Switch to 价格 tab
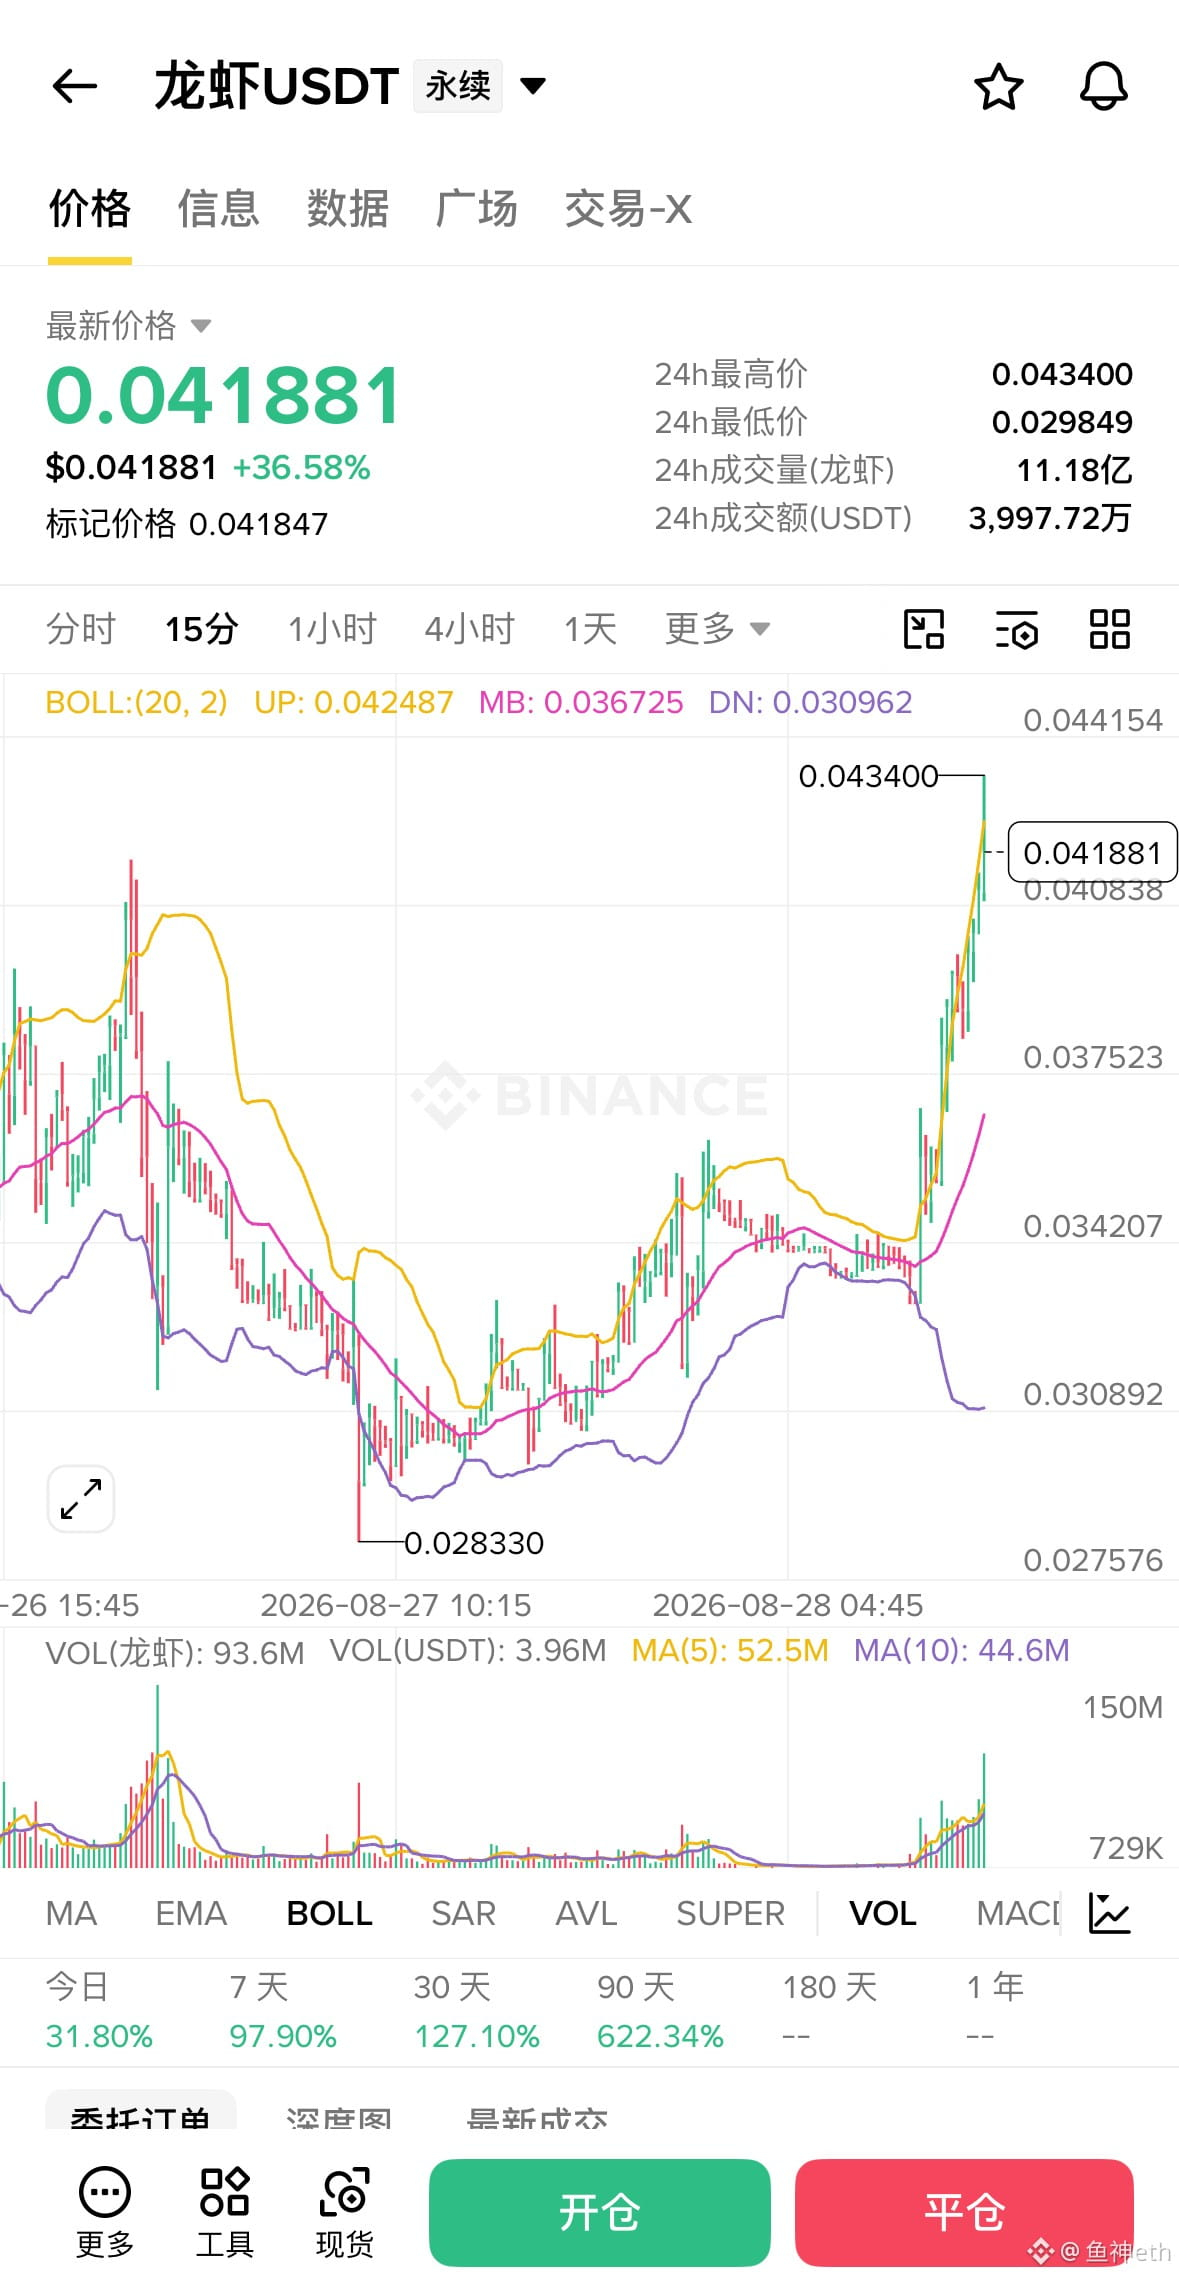This screenshot has height=2278, width=1179. tap(90, 209)
